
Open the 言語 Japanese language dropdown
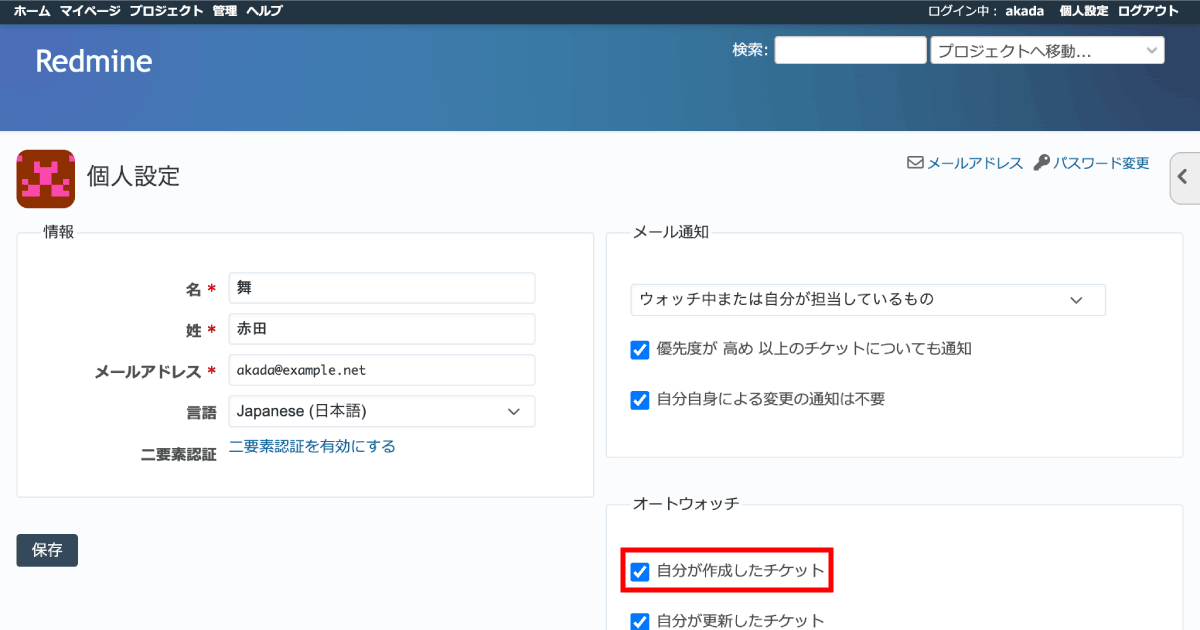pos(381,412)
